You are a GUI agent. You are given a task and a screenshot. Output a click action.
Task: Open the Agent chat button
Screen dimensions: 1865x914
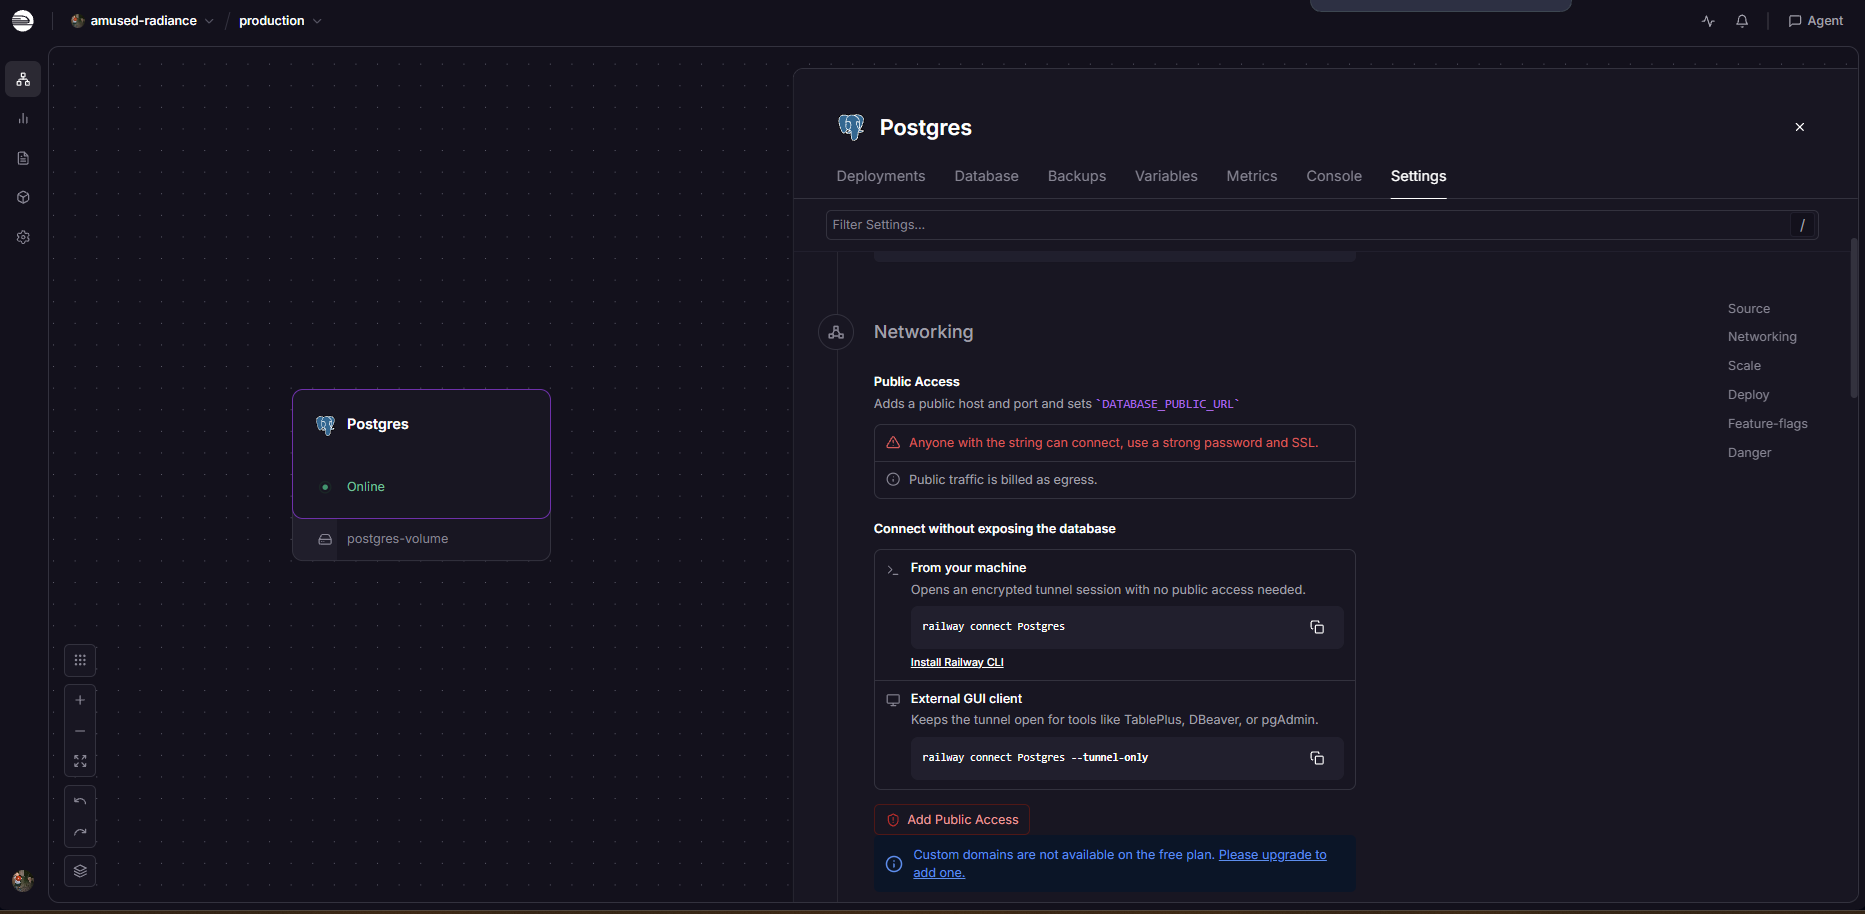click(x=1815, y=21)
